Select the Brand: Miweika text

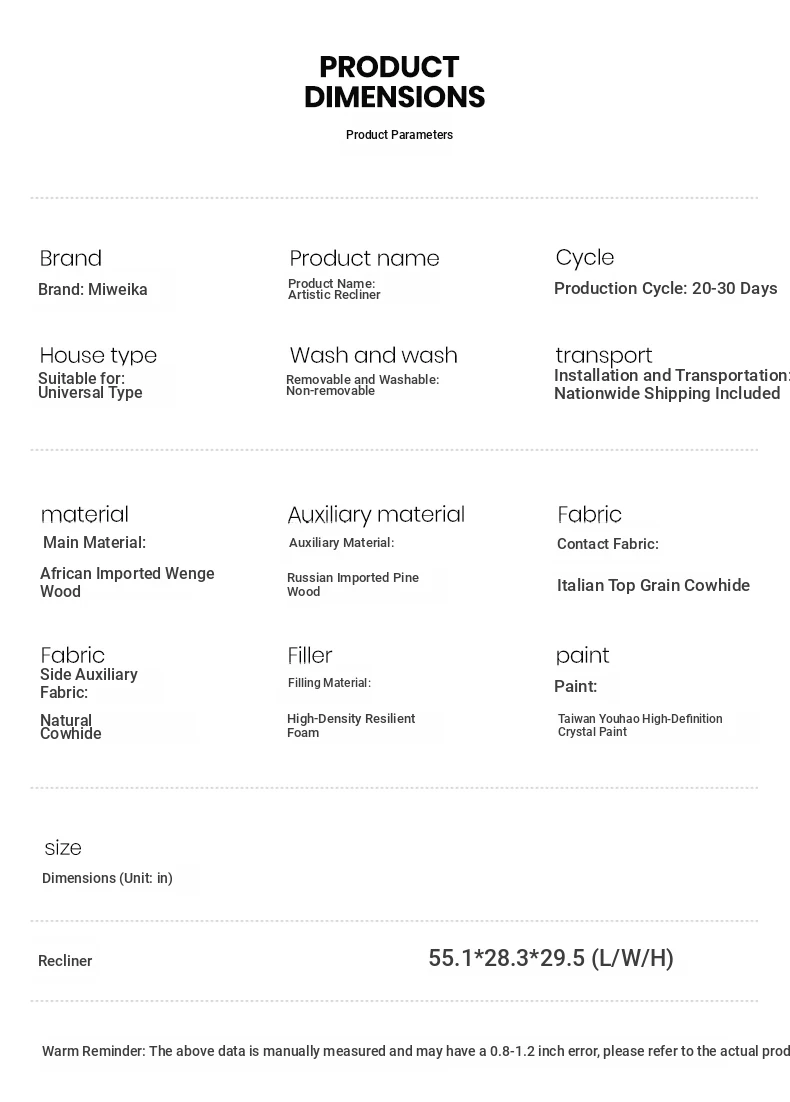tap(93, 290)
